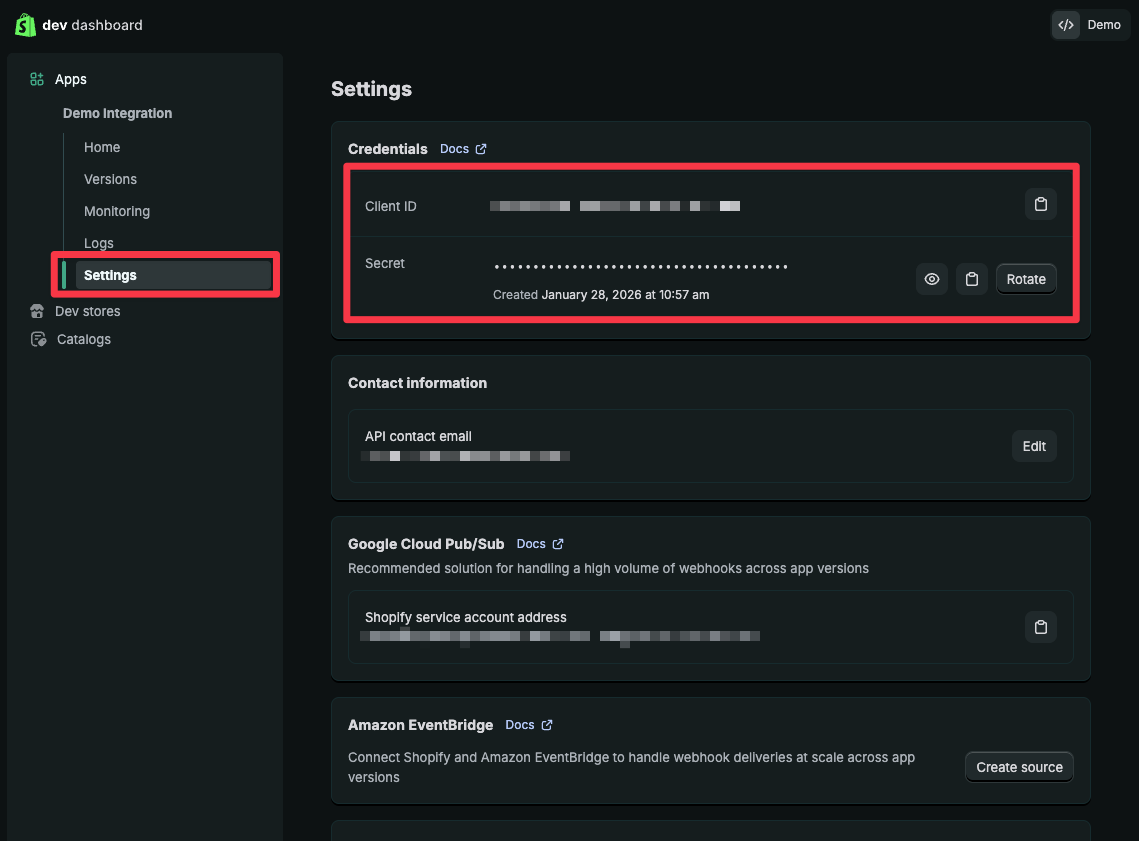Go to Catalogs

(84, 339)
